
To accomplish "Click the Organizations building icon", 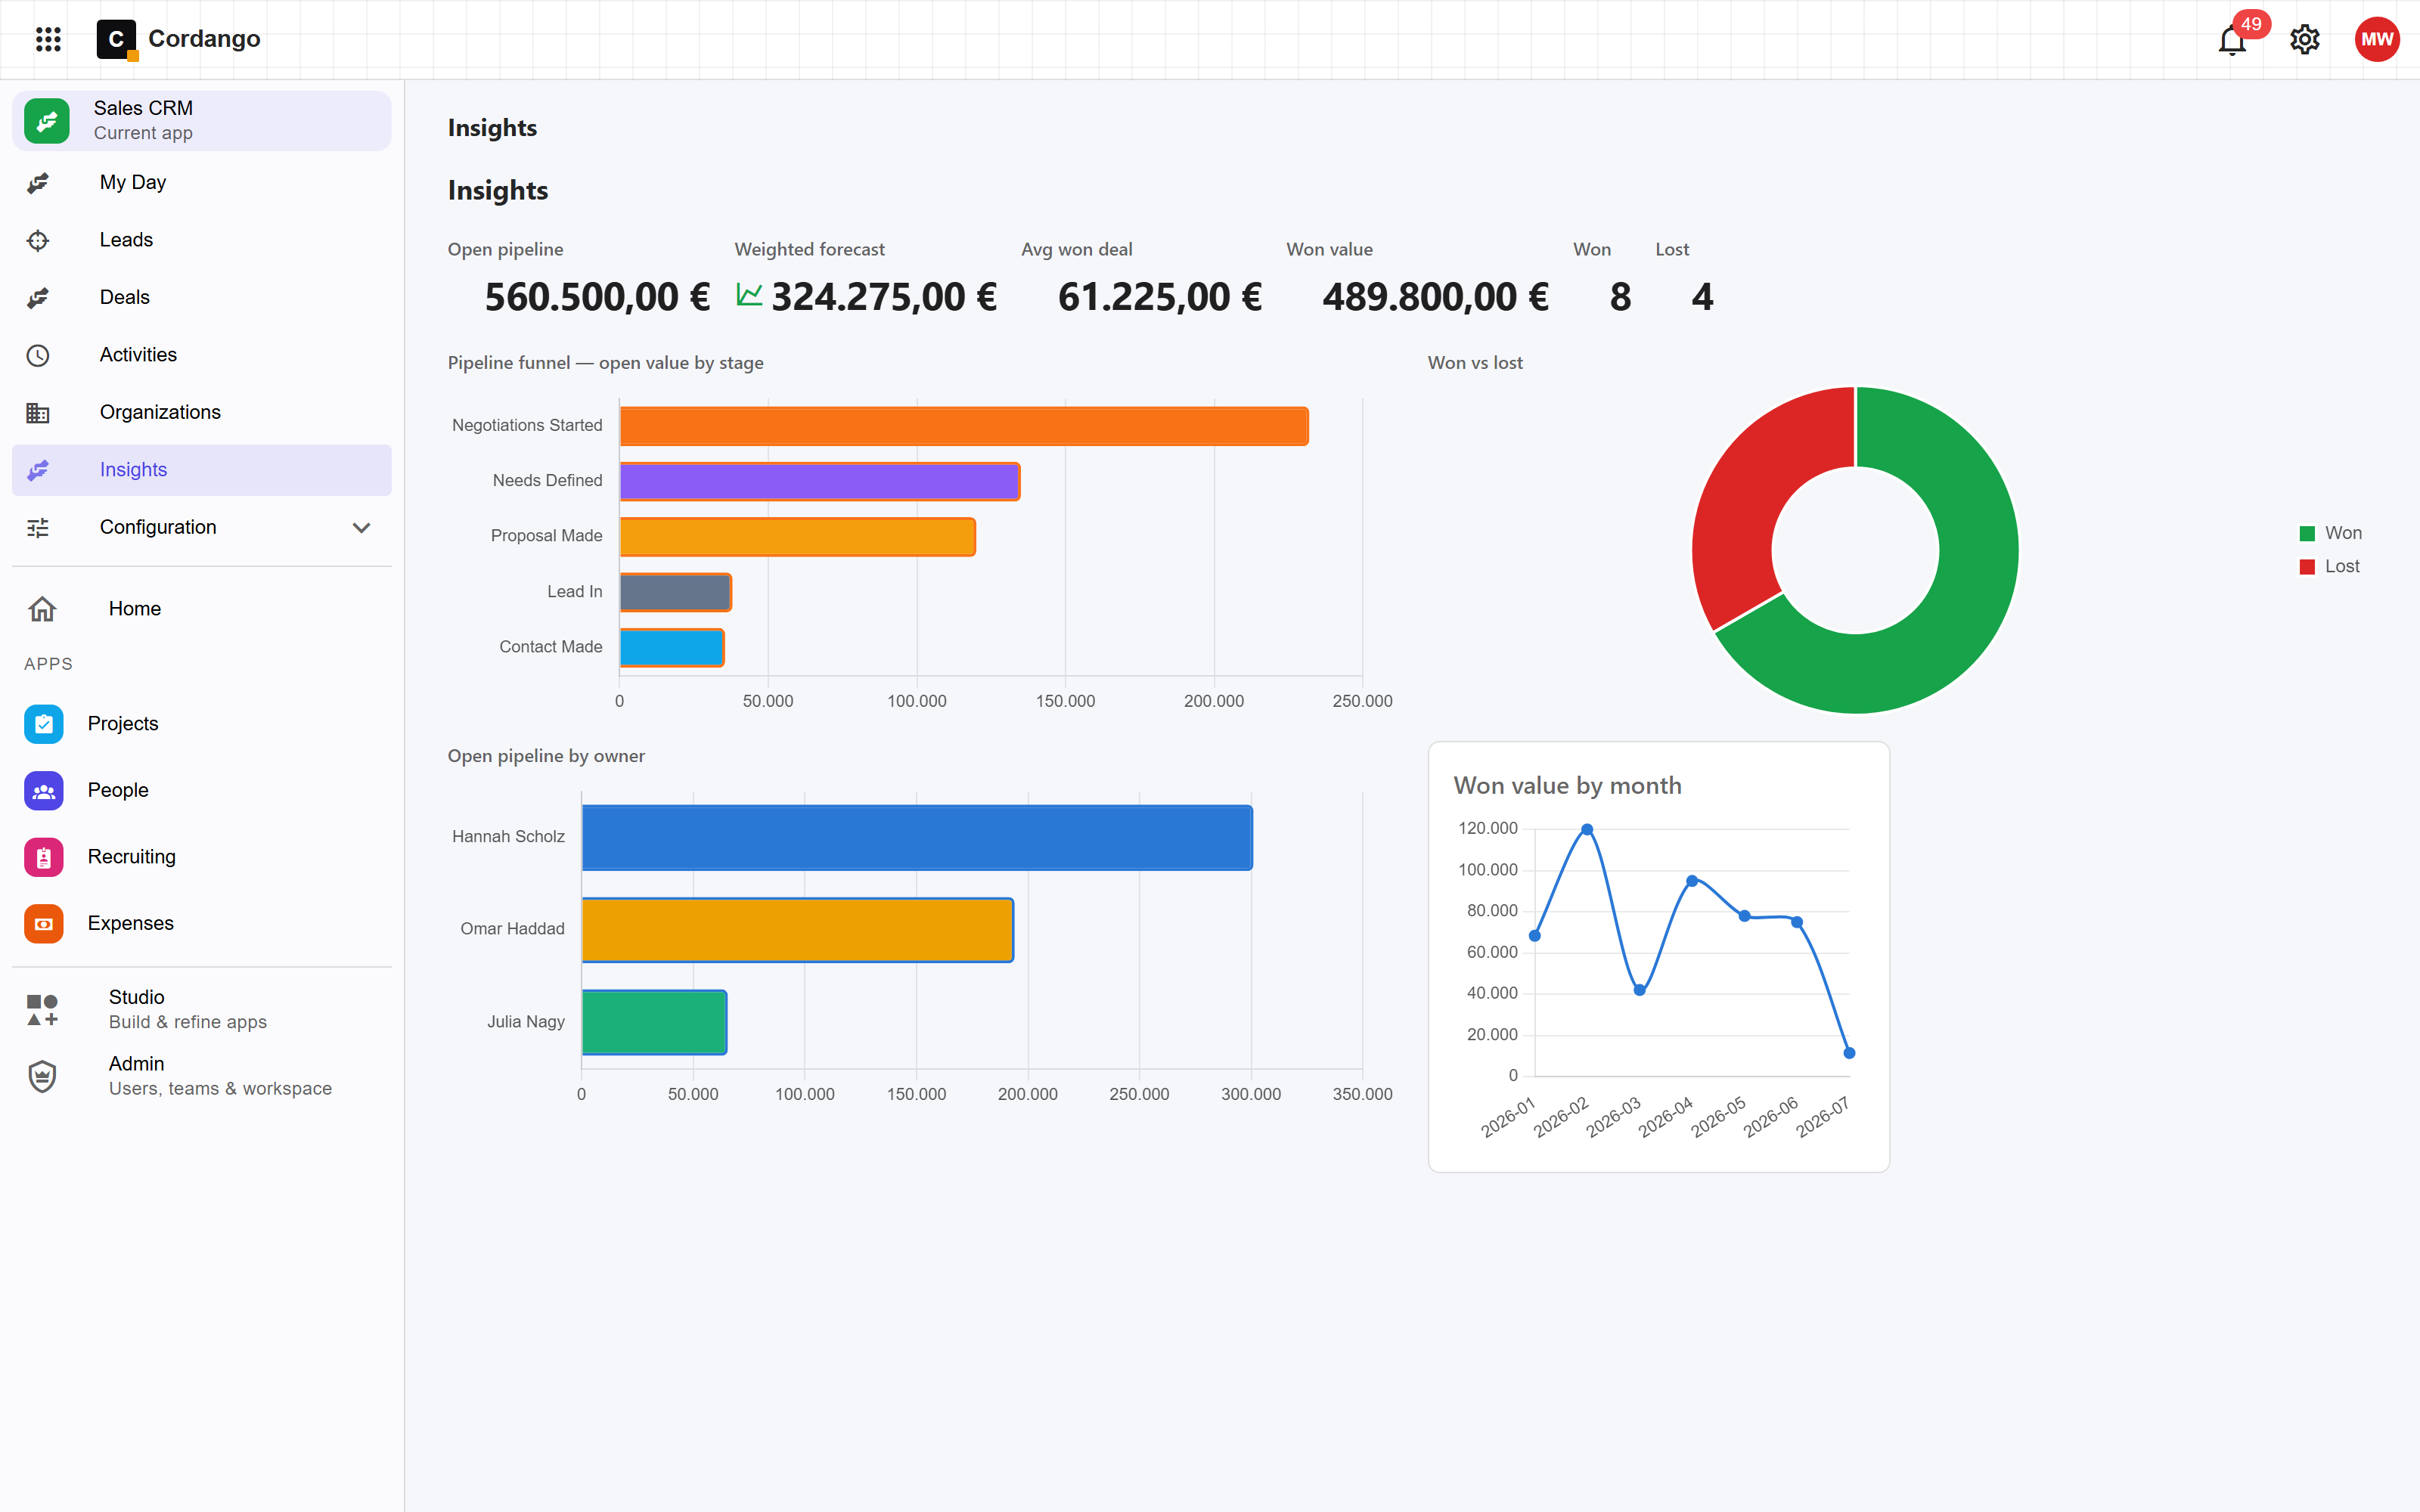I will pyautogui.click(x=38, y=413).
